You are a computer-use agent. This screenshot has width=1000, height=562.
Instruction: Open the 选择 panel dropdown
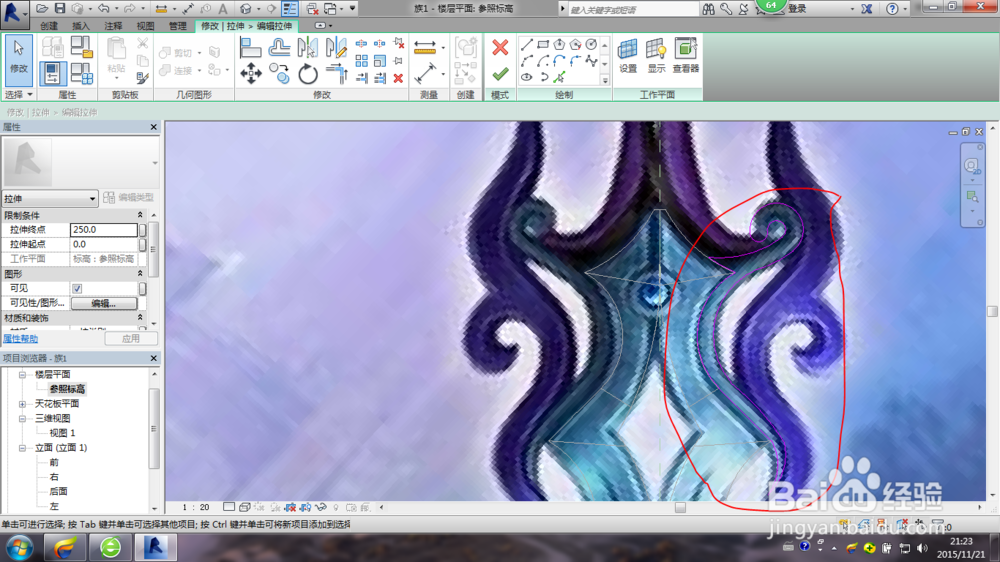tap(18, 94)
